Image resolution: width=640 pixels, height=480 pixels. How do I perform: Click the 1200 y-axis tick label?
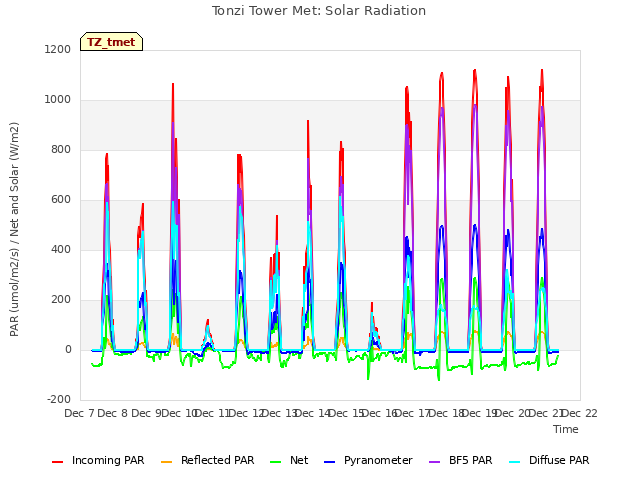pyautogui.click(x=58, y=49)
